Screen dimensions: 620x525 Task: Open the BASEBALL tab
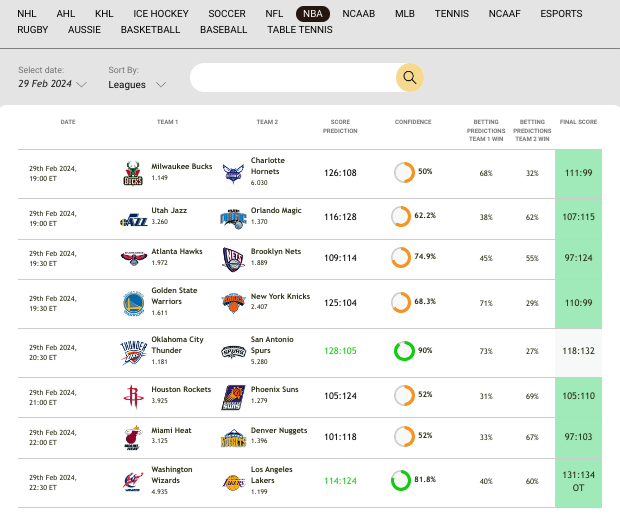click(223, 30)
